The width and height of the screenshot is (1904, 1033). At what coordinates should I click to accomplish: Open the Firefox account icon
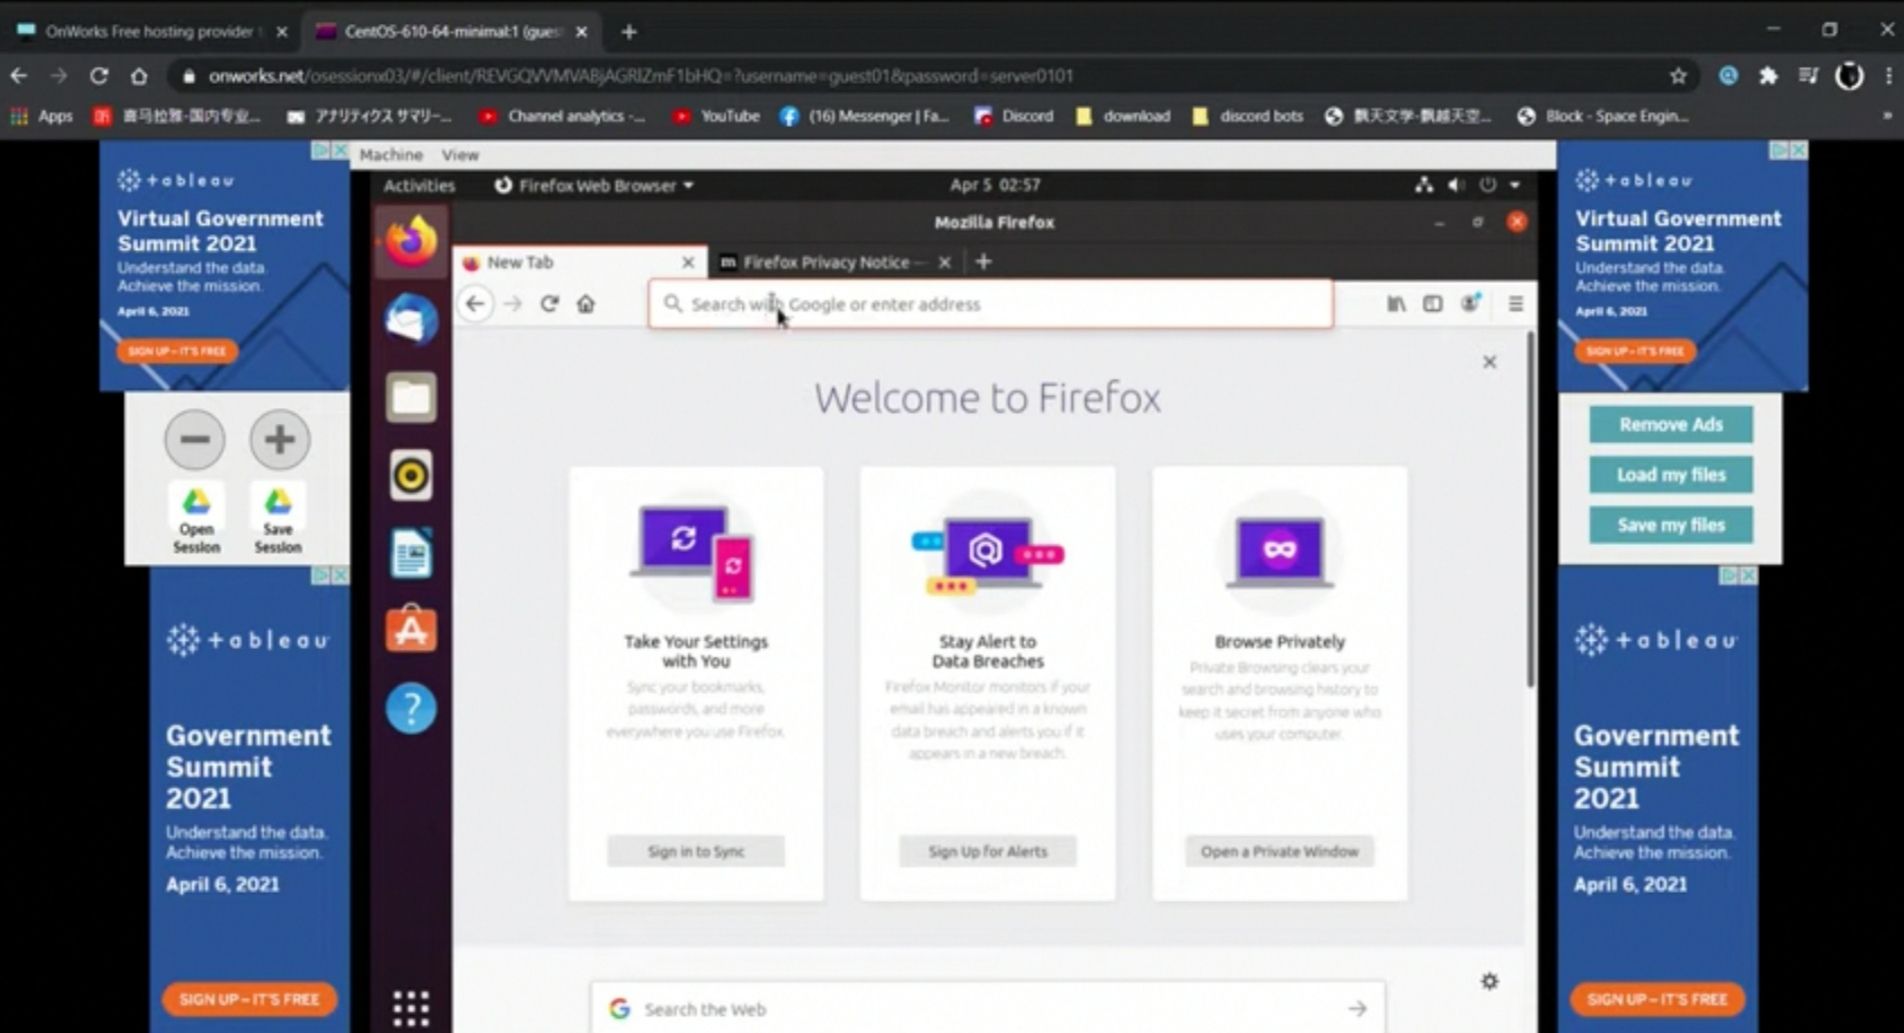1470,304
